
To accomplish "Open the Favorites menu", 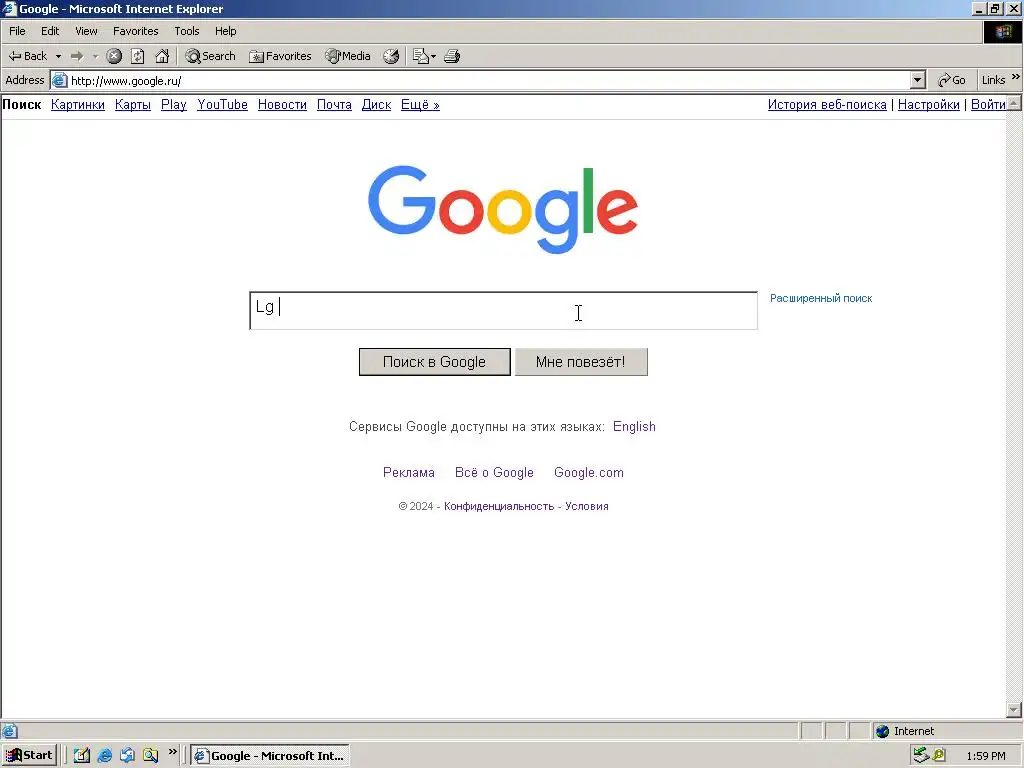I will click(135, 31).
